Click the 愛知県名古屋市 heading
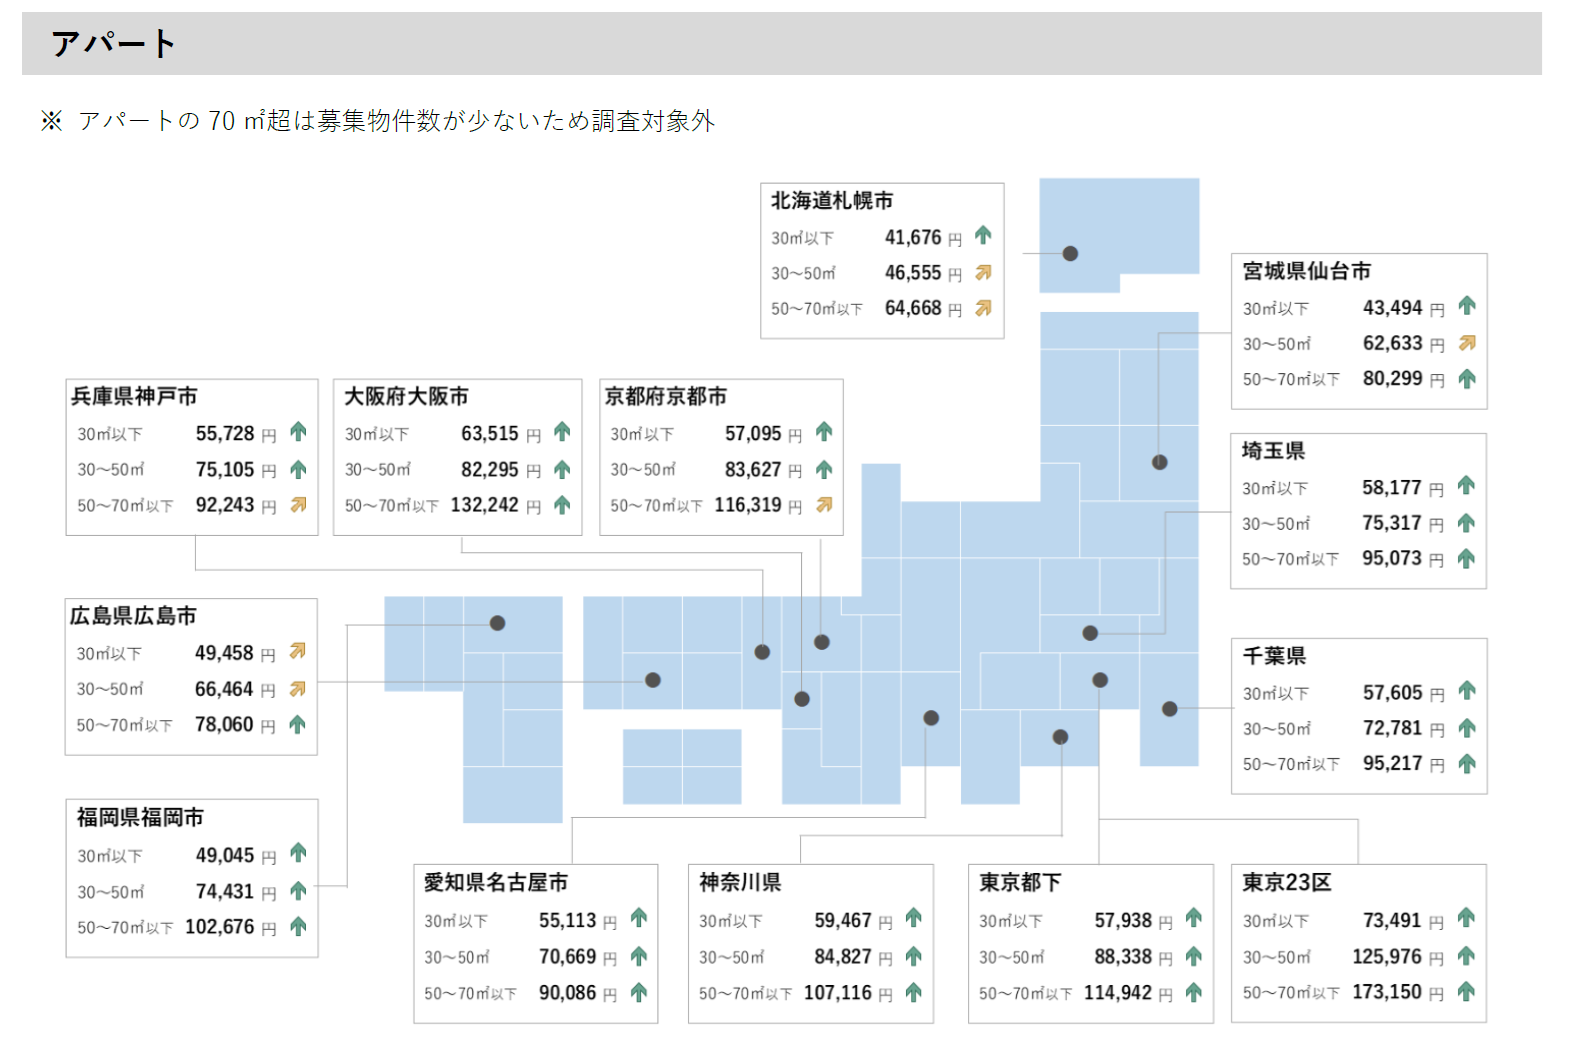Viewport: 1576px width, 1052px height. (x=495, y=882)
